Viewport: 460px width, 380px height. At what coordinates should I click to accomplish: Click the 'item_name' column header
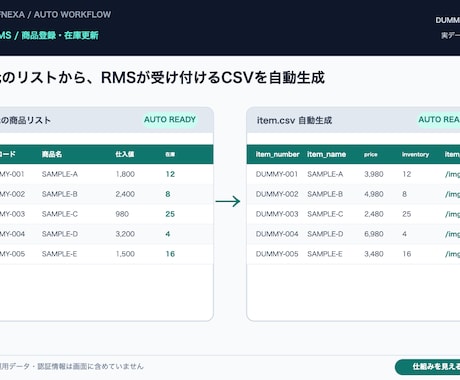pyautogui.click(x=326, y=154)
